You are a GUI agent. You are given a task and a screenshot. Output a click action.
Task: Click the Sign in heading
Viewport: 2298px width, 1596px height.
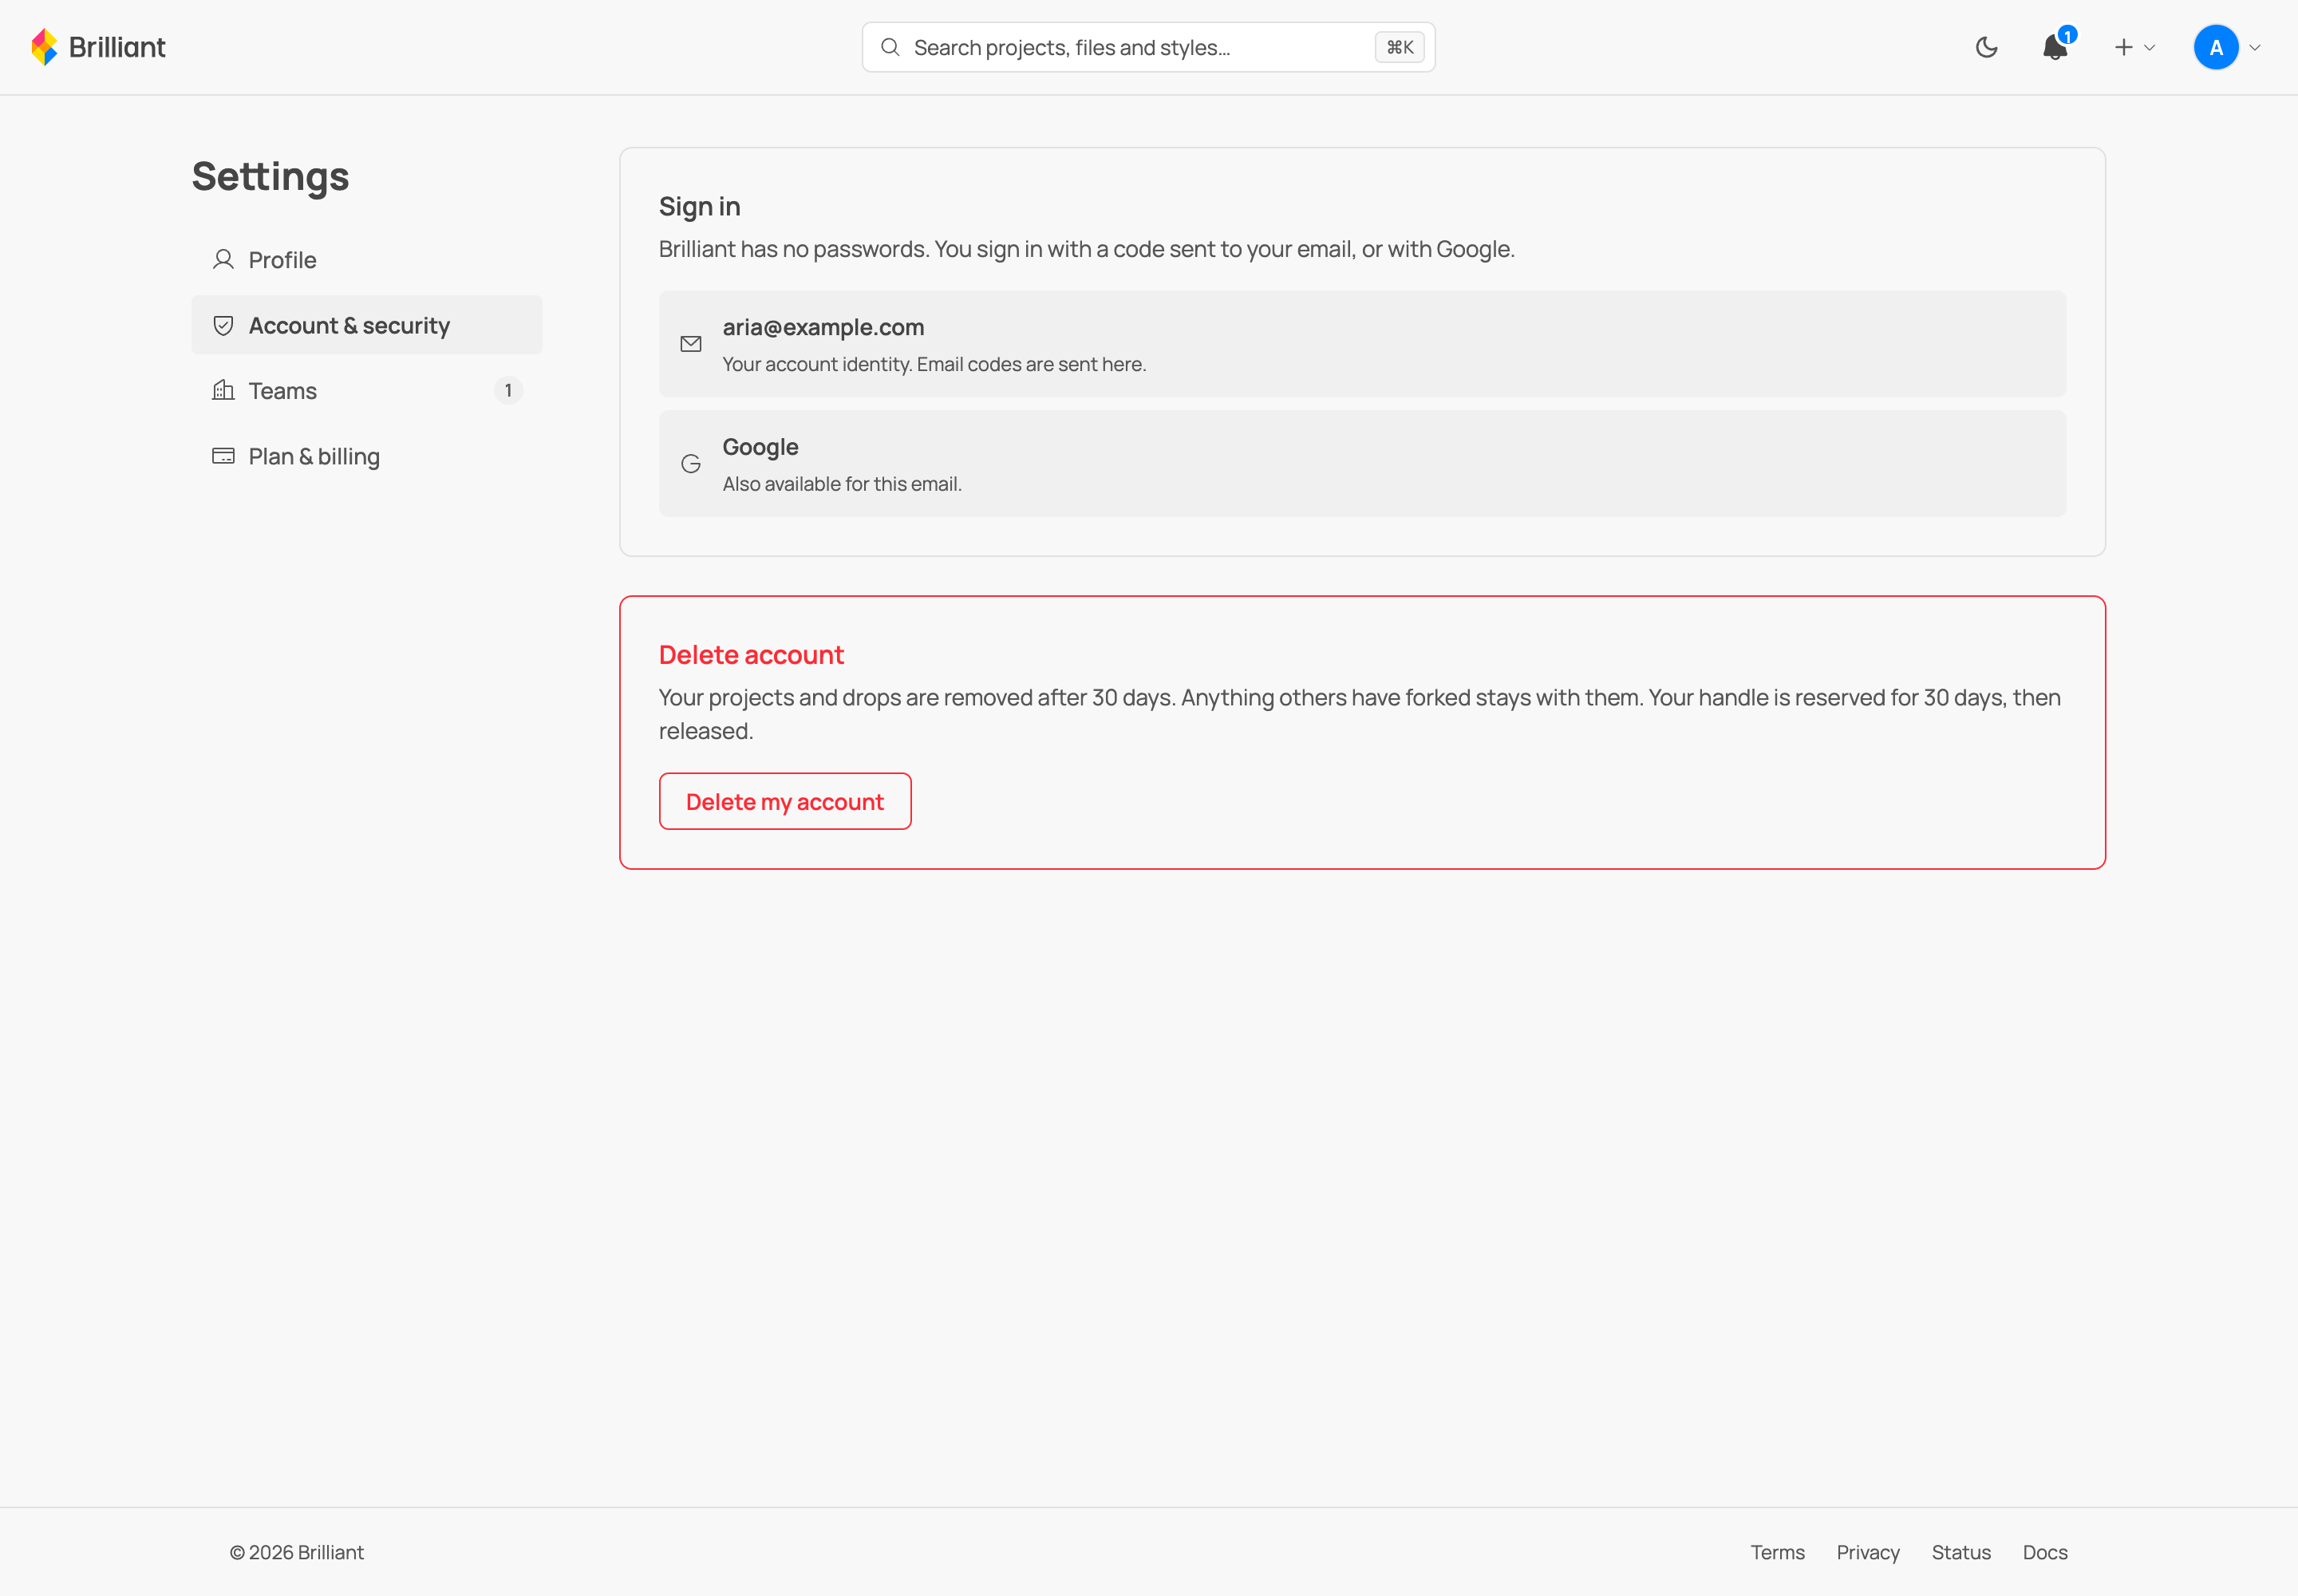699,206
